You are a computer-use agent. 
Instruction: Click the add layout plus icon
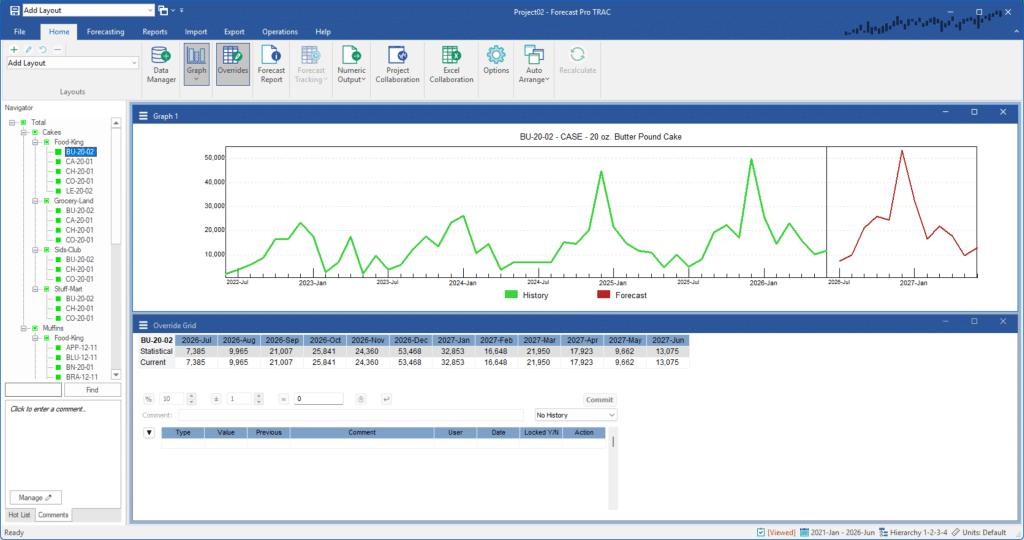[x=13, y=49]
